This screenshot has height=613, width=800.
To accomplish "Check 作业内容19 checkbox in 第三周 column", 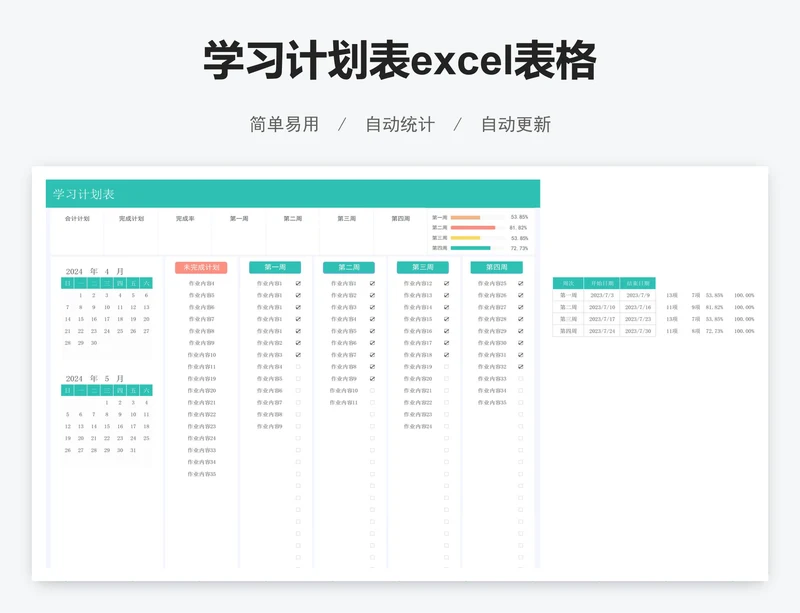I will coord(446,367).
